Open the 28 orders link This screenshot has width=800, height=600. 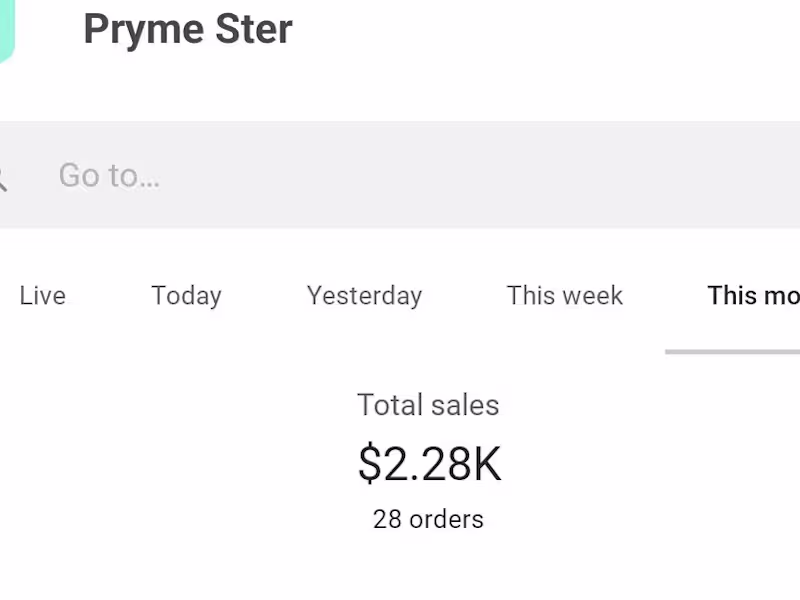point(428,519)
